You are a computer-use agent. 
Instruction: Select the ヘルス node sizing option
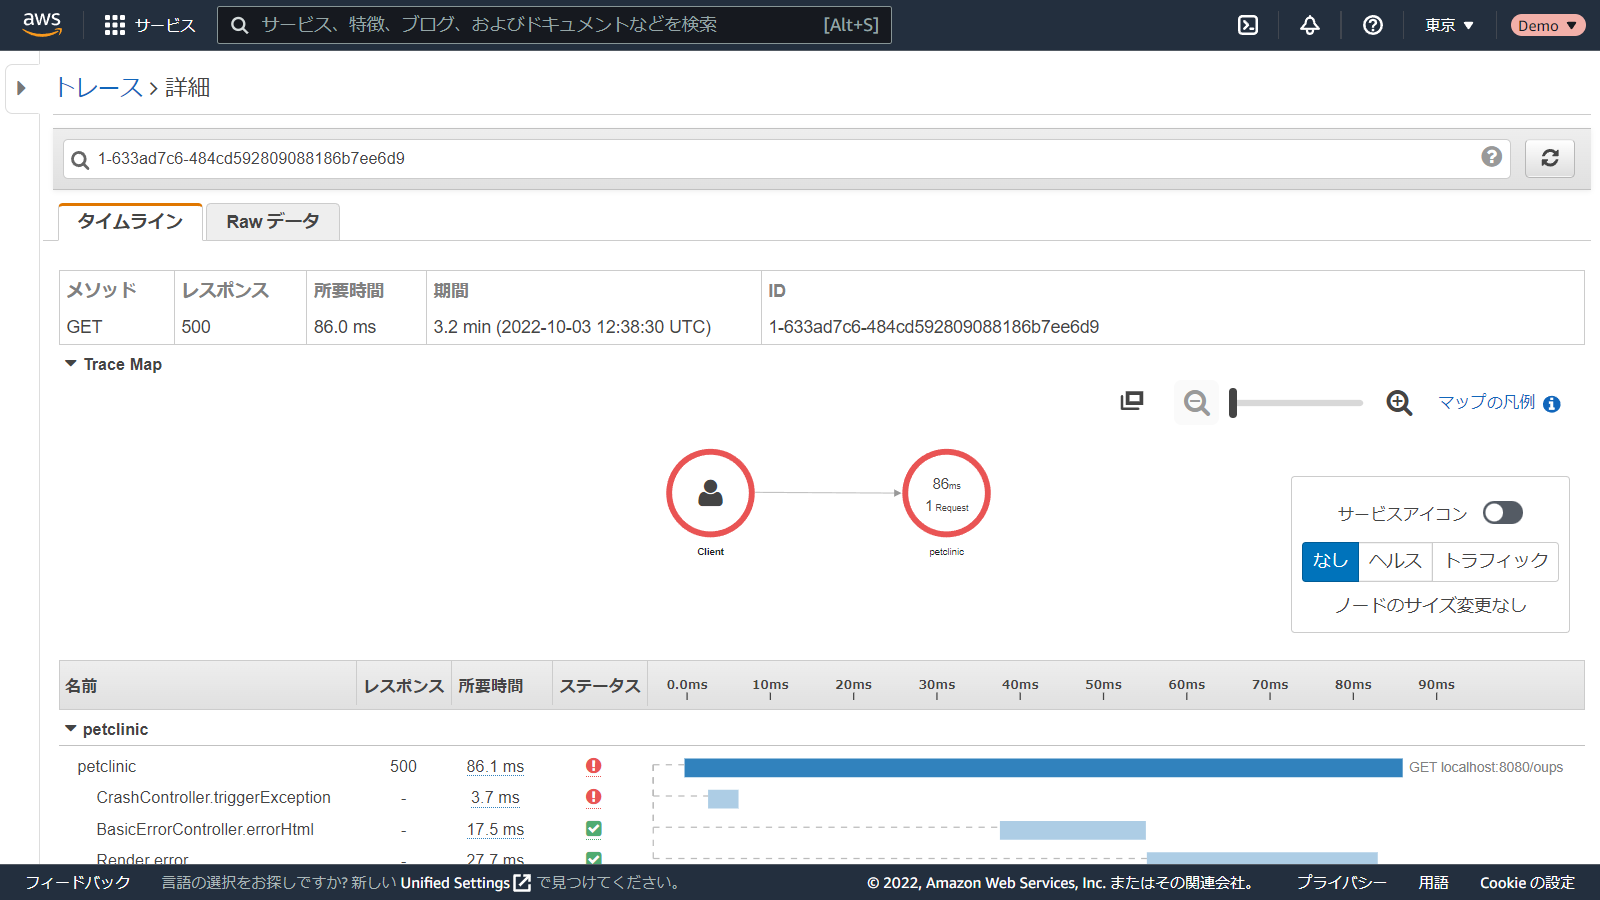[x=1395, y=561]
